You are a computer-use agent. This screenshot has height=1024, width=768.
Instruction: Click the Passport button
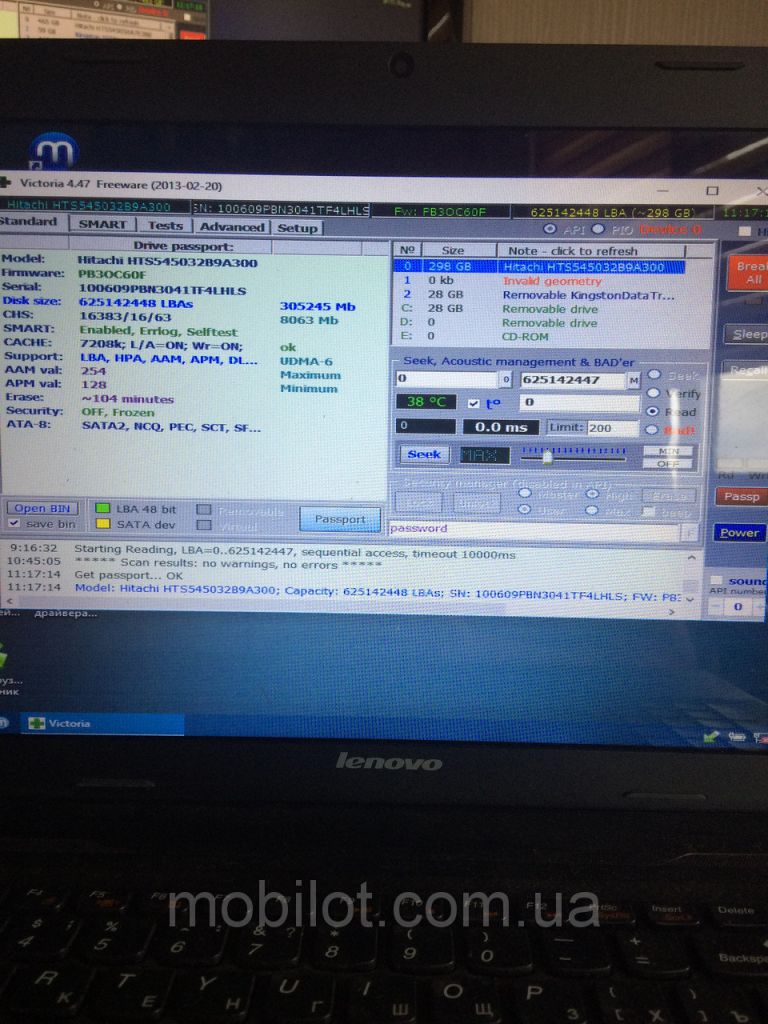[340, 519]
